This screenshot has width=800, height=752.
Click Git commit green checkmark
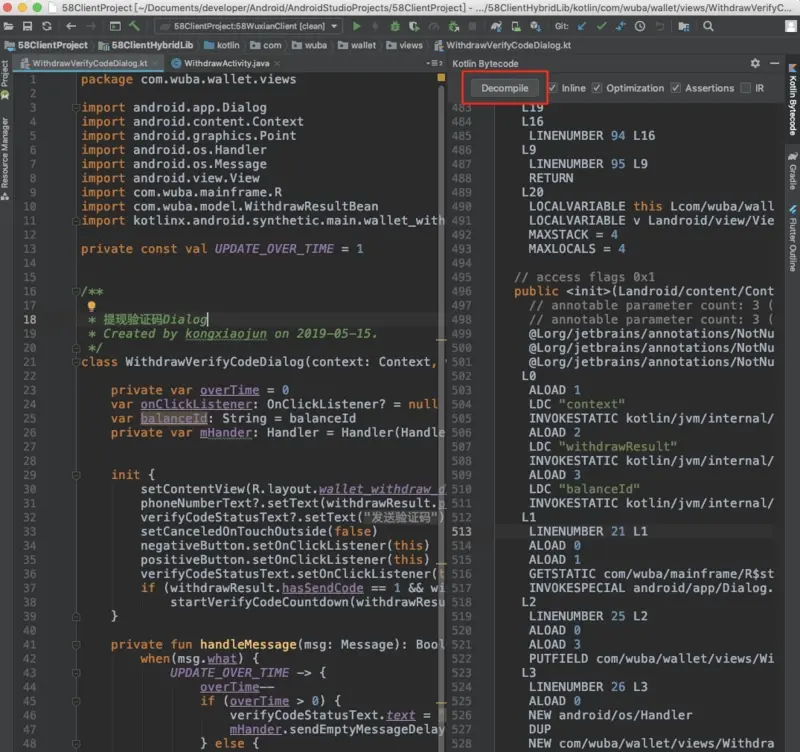pyautogui.click(x=602, y=26)
